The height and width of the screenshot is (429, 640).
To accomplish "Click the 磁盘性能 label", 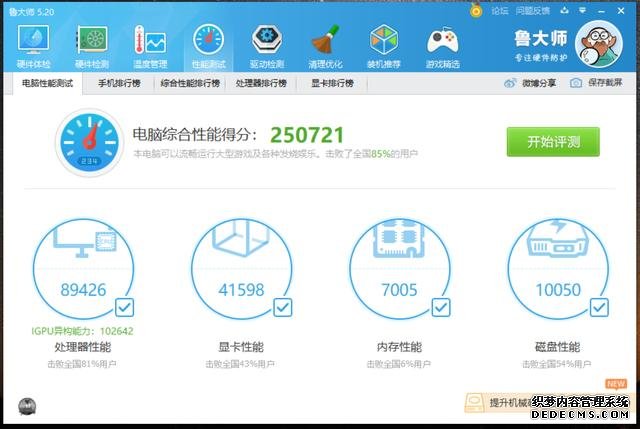I will (x=558, y=347).
